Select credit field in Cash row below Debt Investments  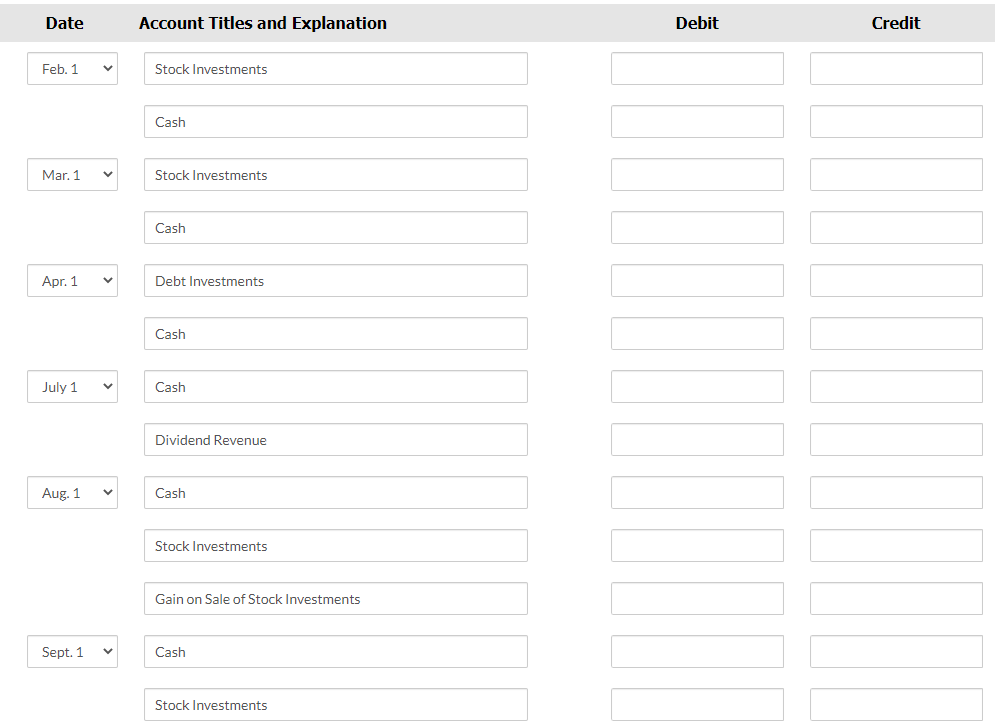pos(896,334)
